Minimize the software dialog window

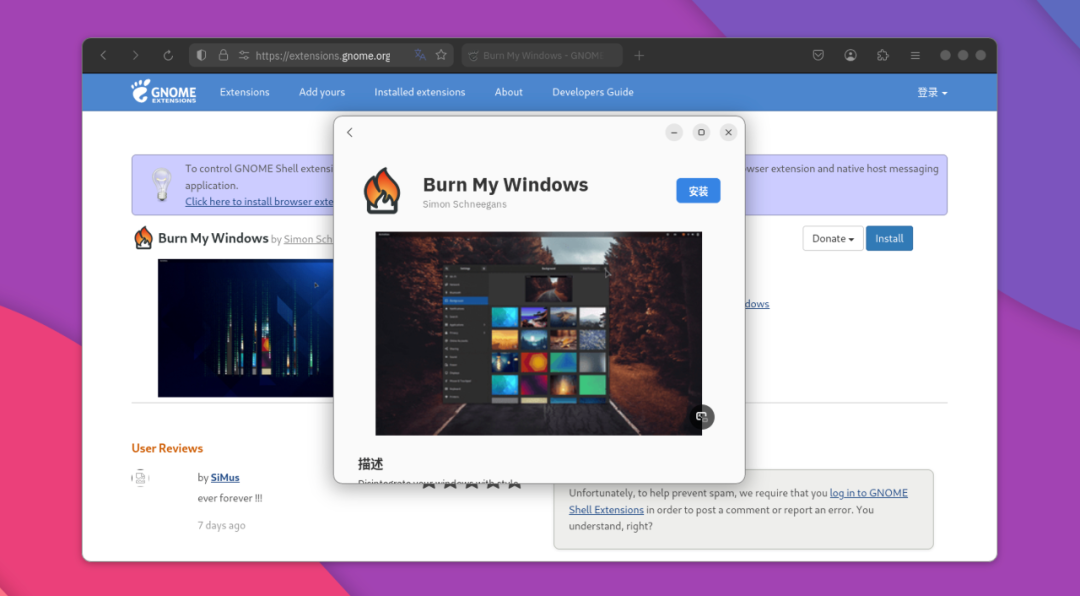pos(674,132)
